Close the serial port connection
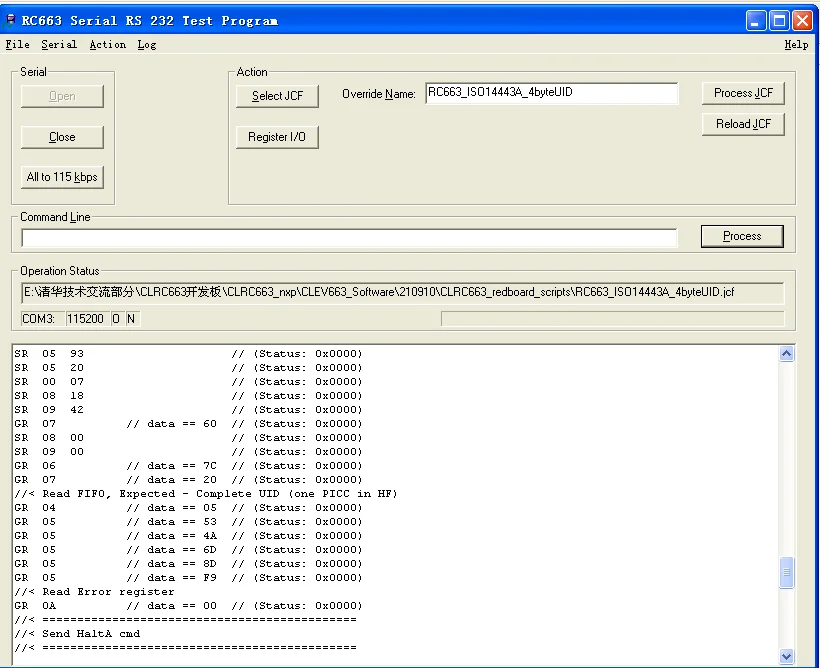820x668 pixels. click(62, 137)
